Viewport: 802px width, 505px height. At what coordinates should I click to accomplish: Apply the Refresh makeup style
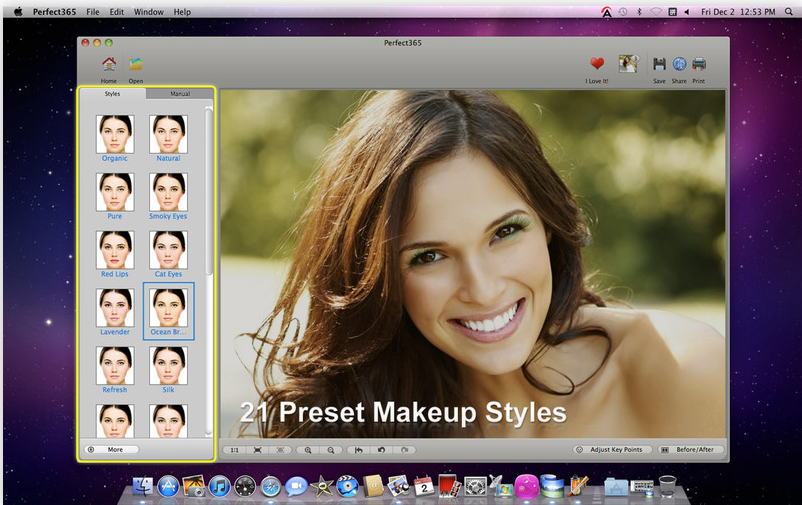115,369
